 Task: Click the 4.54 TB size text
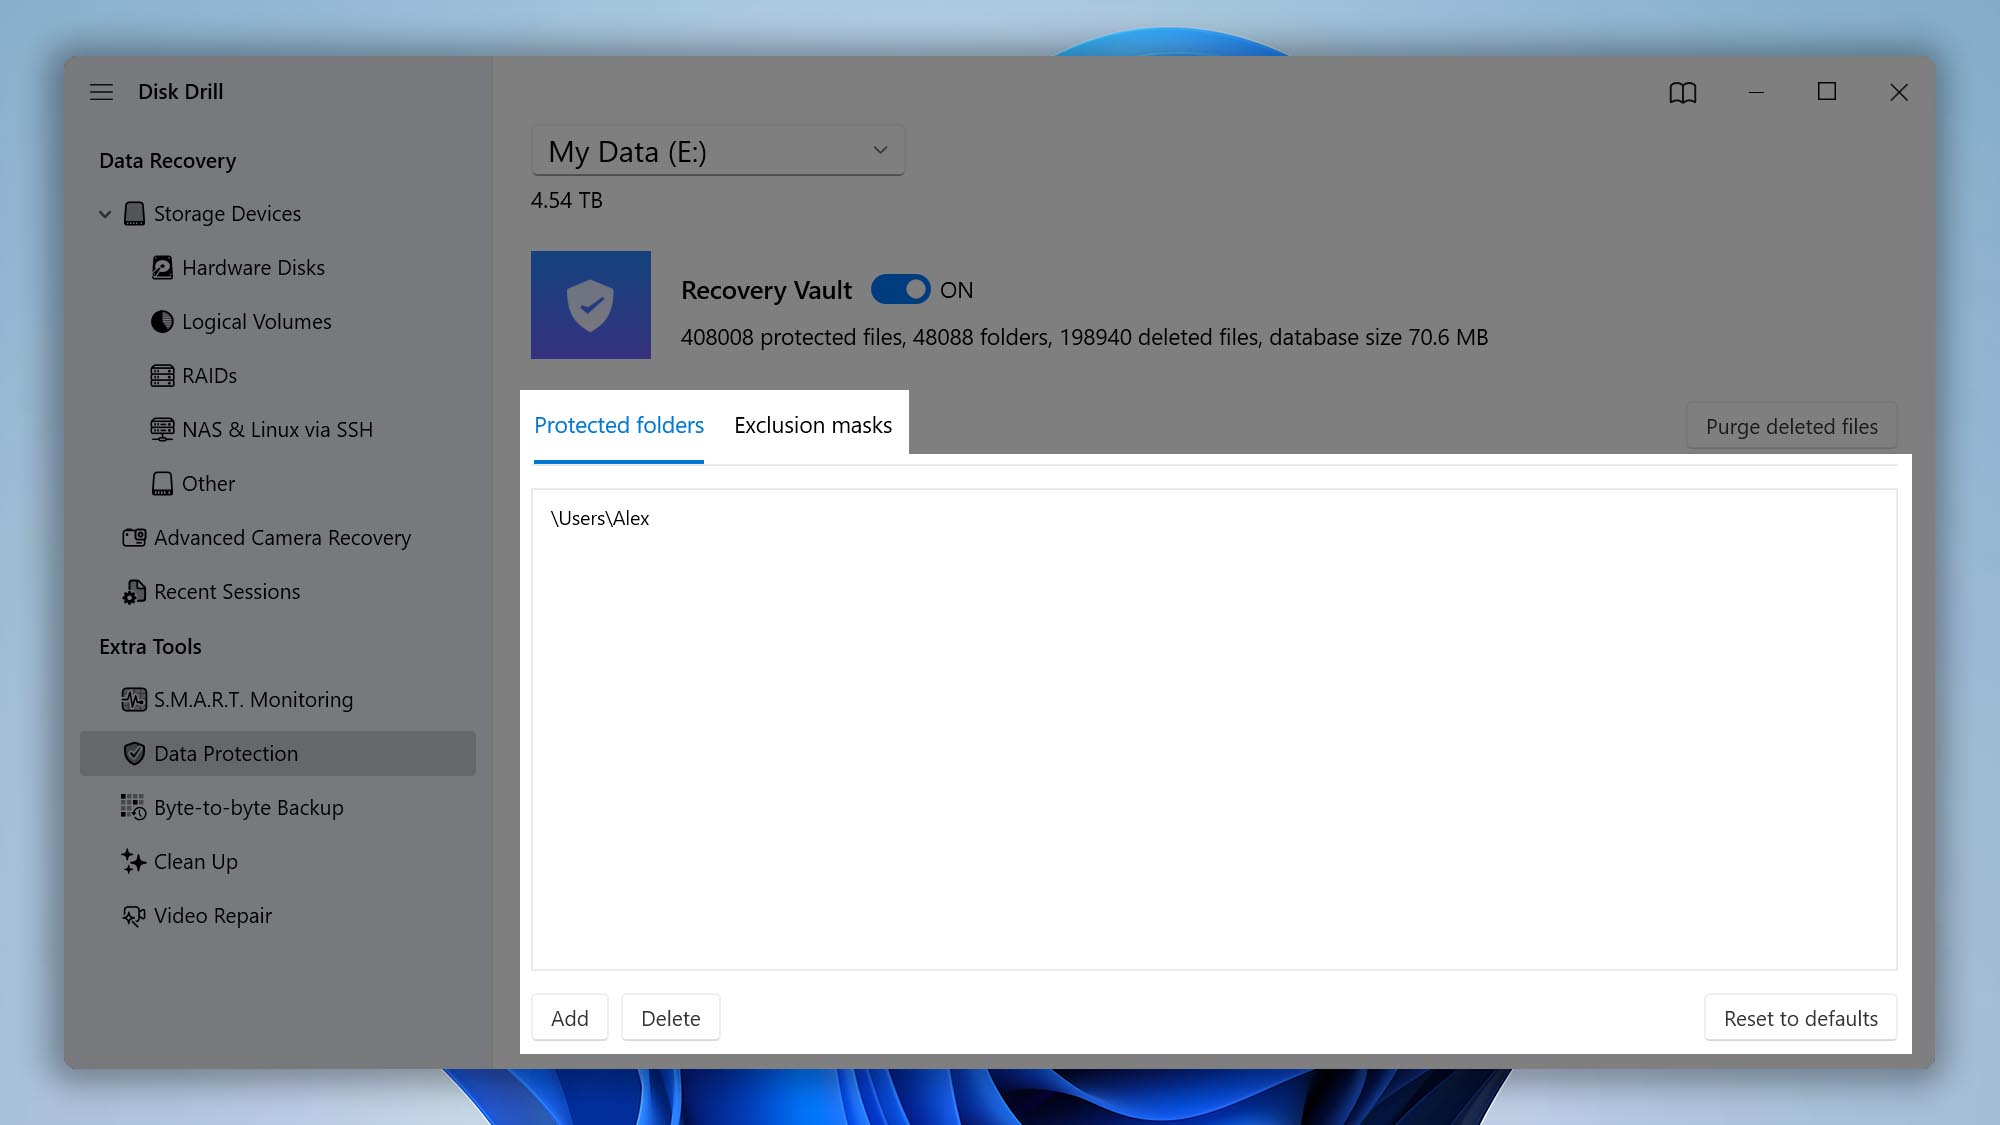tap(567, 200)
